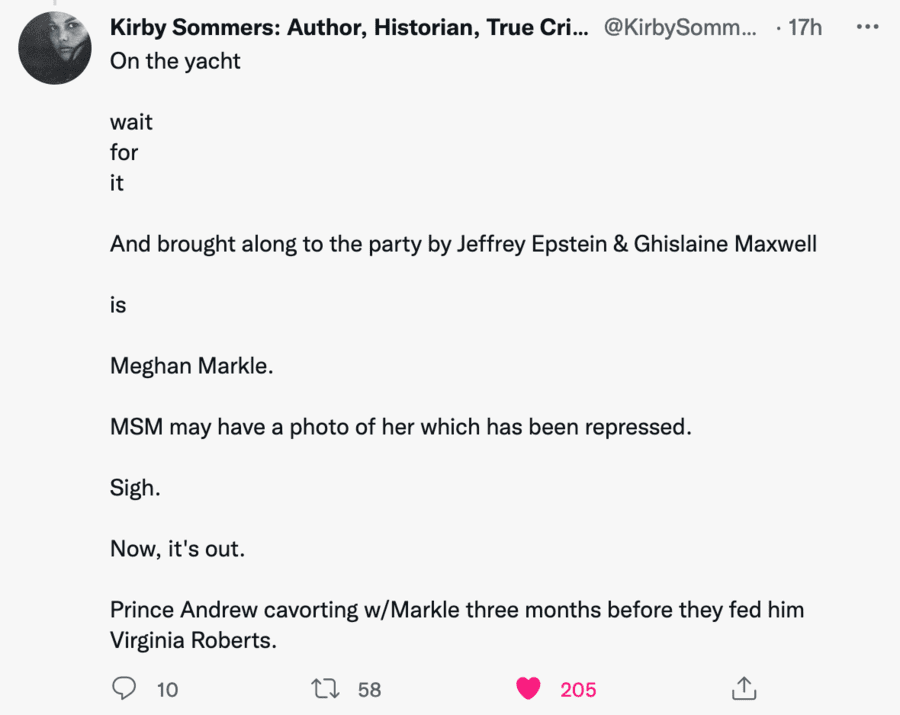This screenshot has height=715, width=900.
Task: Click the "MSM may have a photo" sentence
Action: tap(400, 427)
